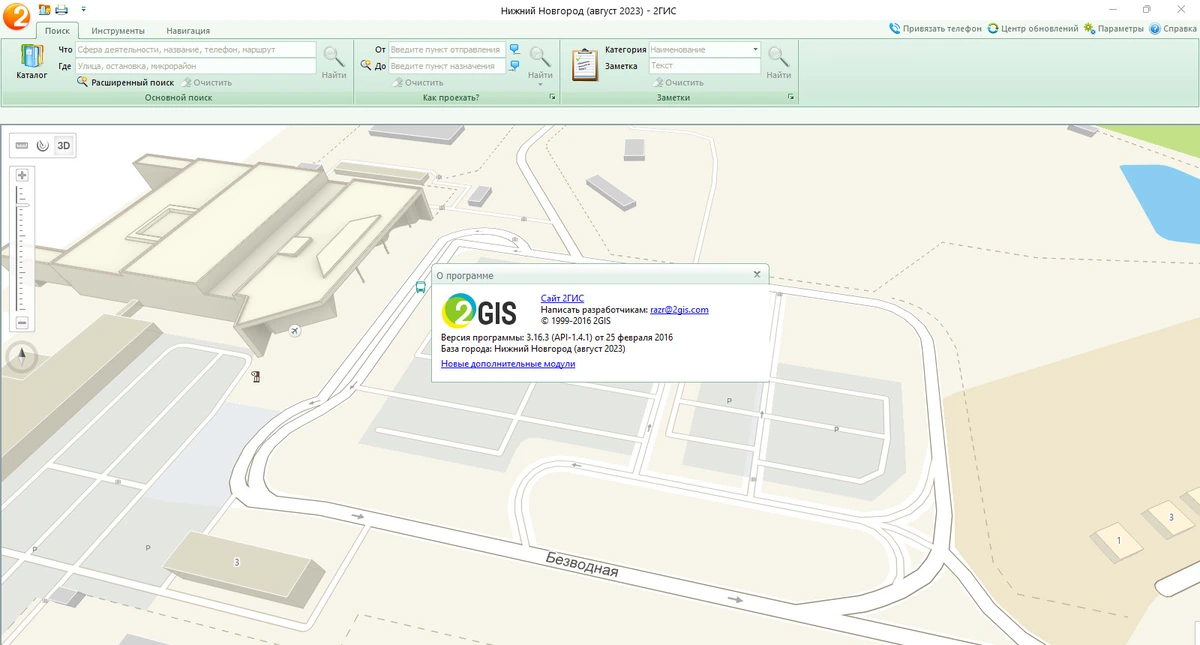Focus the До destination point field
This screenshot has width=1200, height=645.
click(x=447, y=66)
